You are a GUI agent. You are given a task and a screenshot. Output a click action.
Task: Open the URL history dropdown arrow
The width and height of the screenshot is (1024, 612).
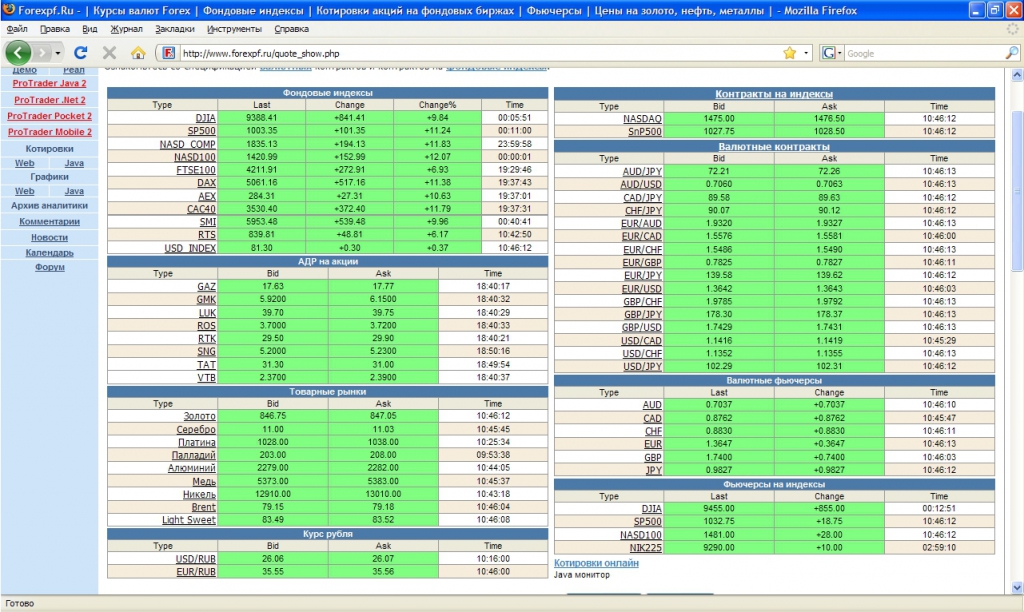pos(806,53)
